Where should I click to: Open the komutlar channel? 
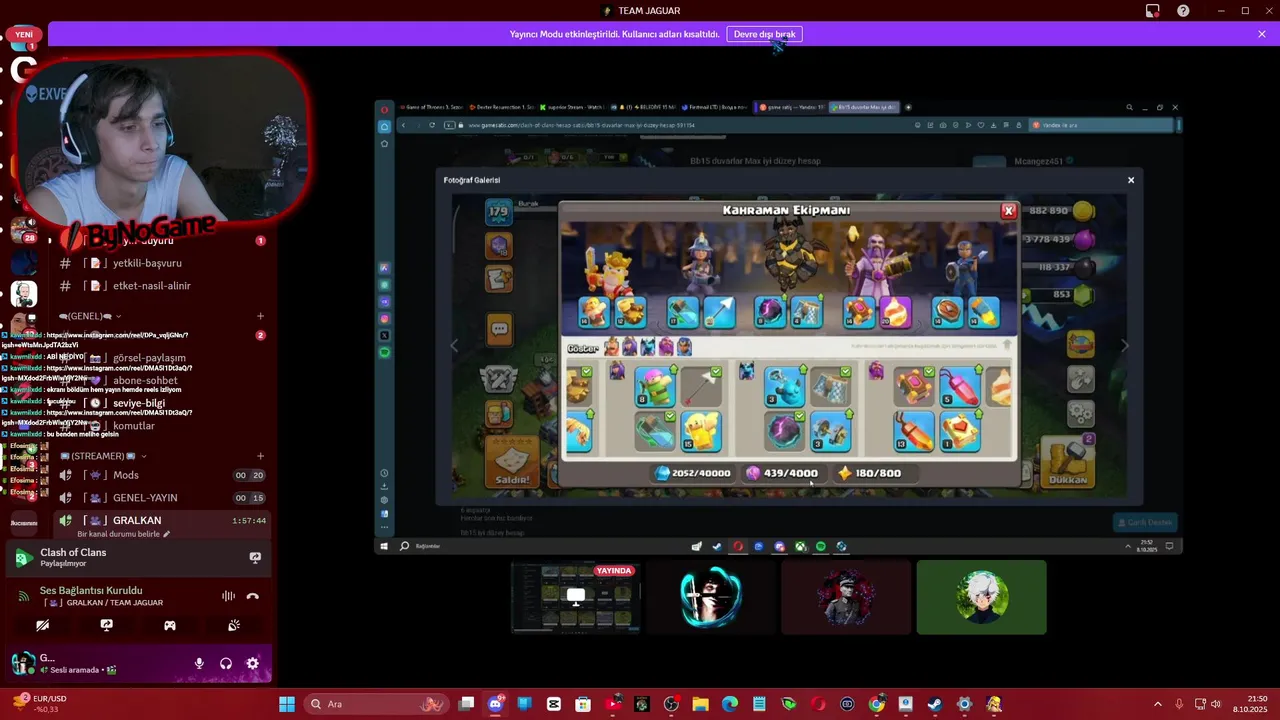click(x=160, y=426)
